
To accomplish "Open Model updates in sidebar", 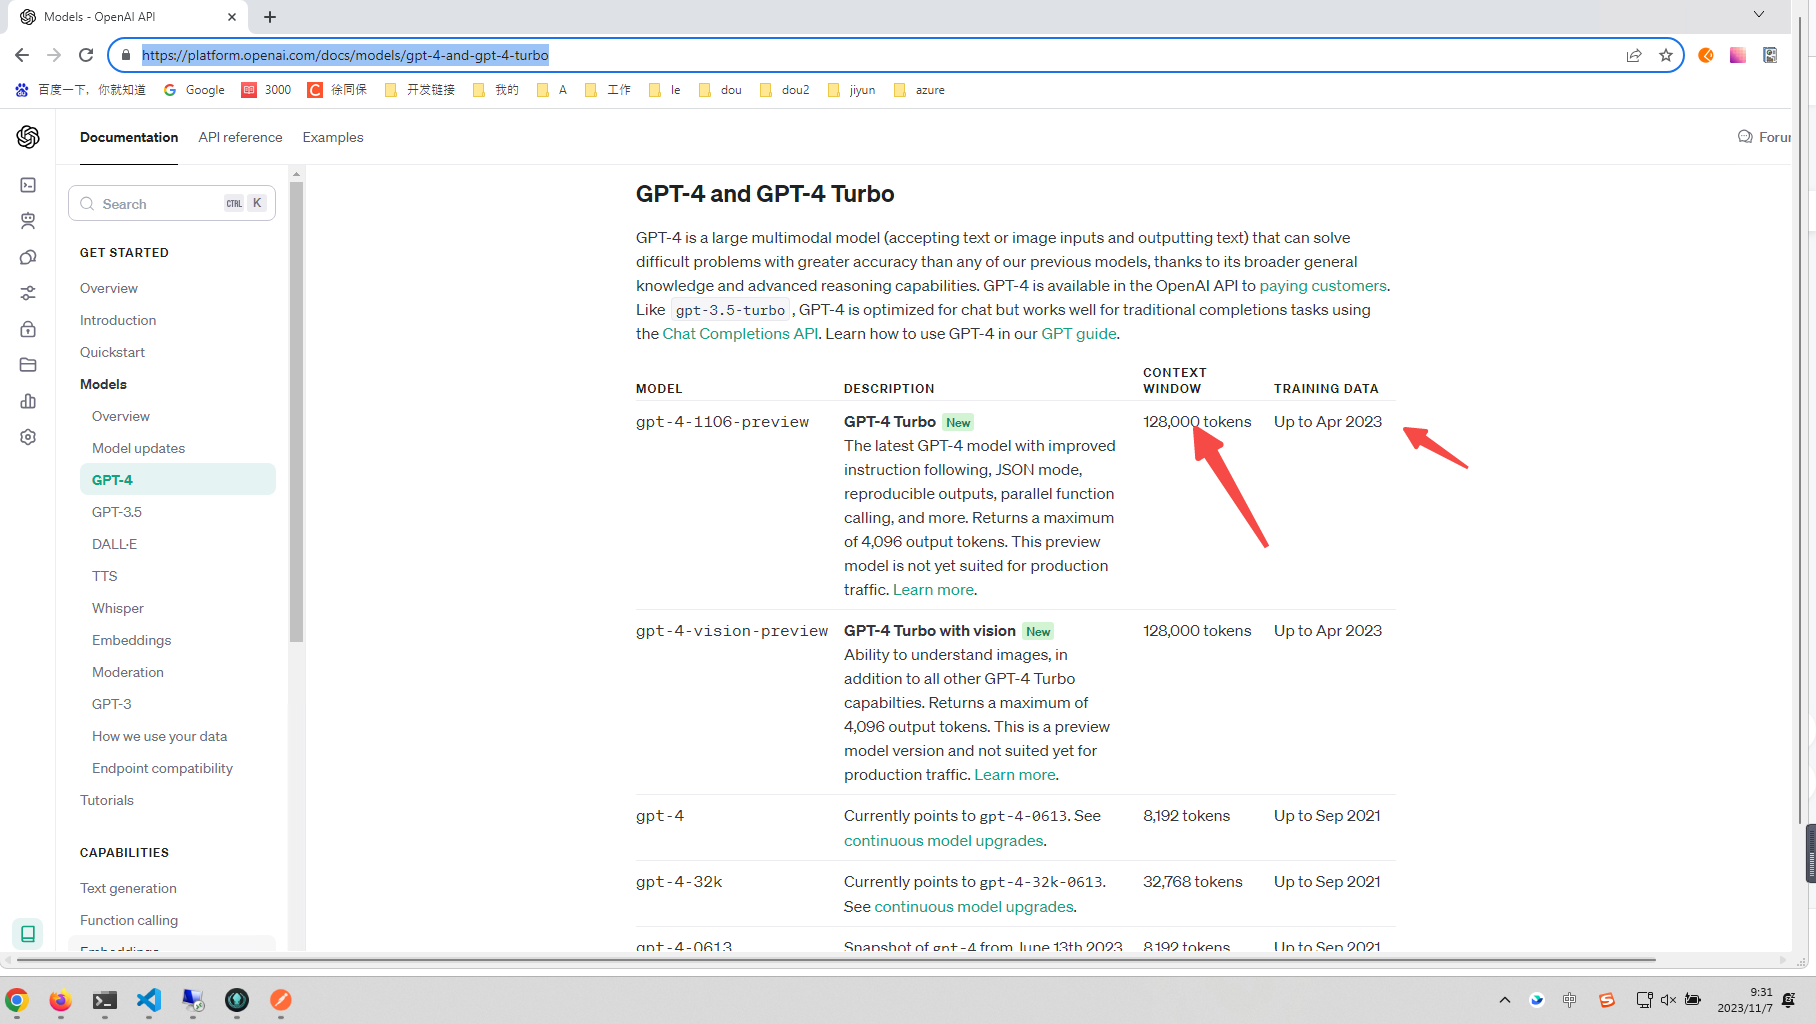I will click(x=138, y=448).
